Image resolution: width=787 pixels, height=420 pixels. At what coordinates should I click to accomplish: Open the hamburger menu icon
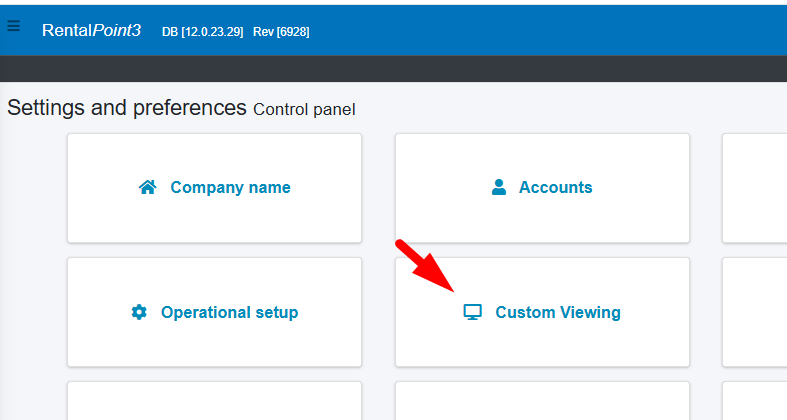(x=13, y=27)
